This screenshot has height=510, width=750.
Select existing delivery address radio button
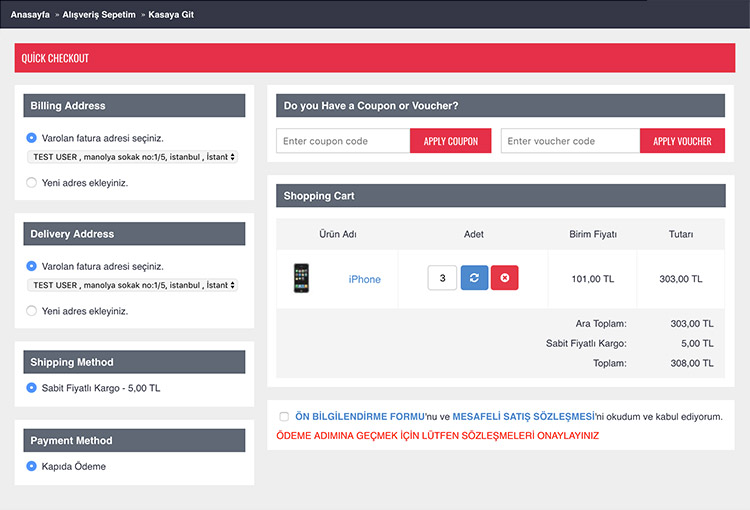coord(32,266)
